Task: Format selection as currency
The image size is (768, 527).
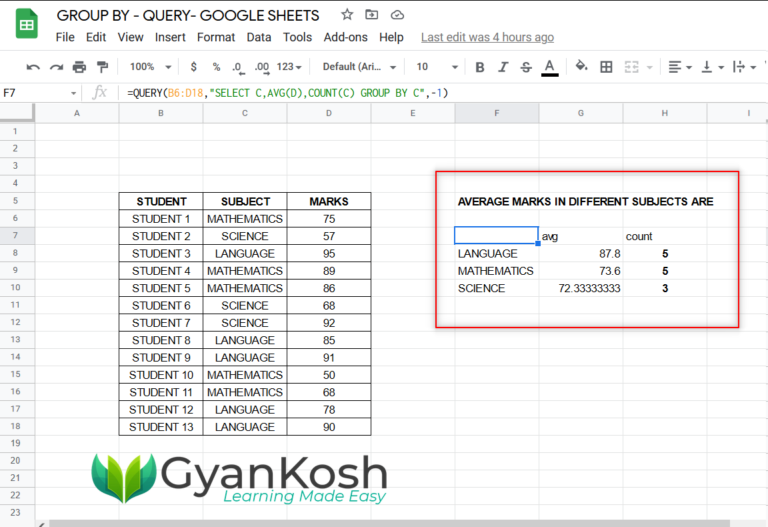Action: [193, 67]
